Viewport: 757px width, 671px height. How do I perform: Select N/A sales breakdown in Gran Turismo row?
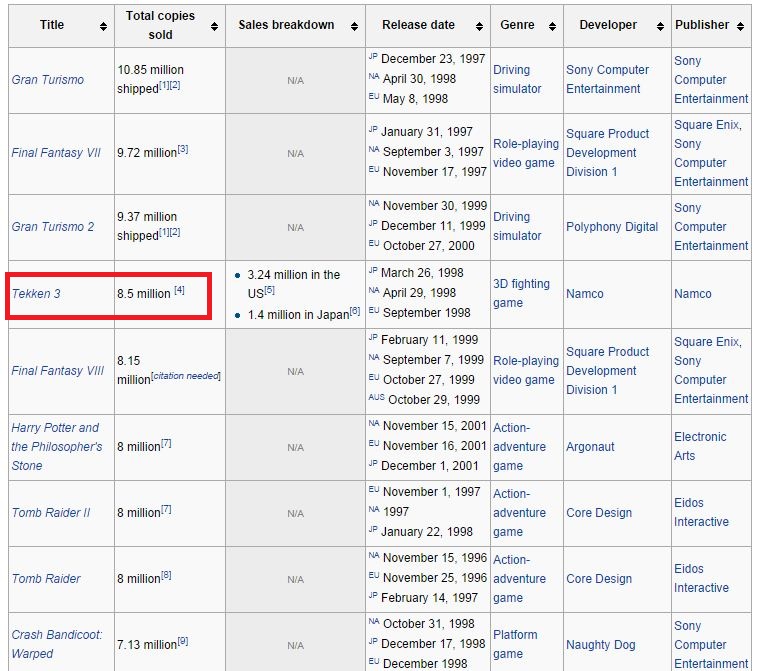(295, 81)
